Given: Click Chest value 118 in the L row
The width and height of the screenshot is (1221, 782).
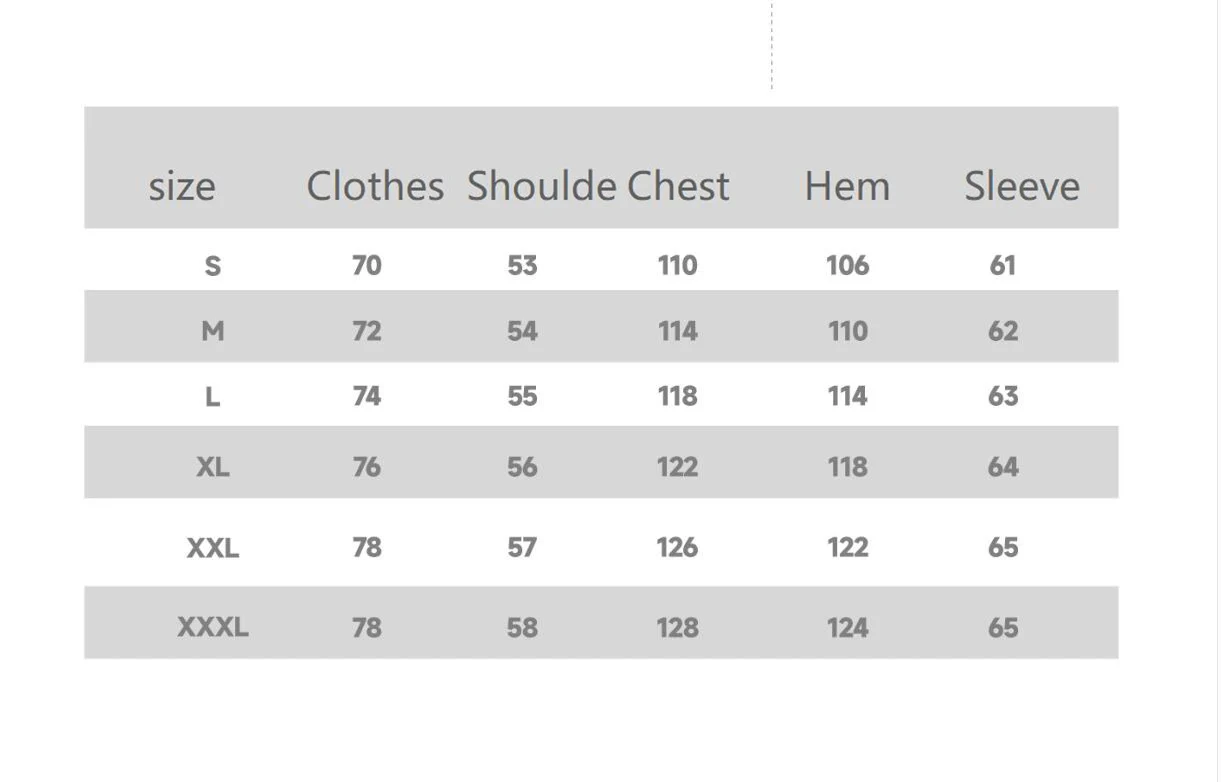Looking at the screenshot, I should click(677, 397).
